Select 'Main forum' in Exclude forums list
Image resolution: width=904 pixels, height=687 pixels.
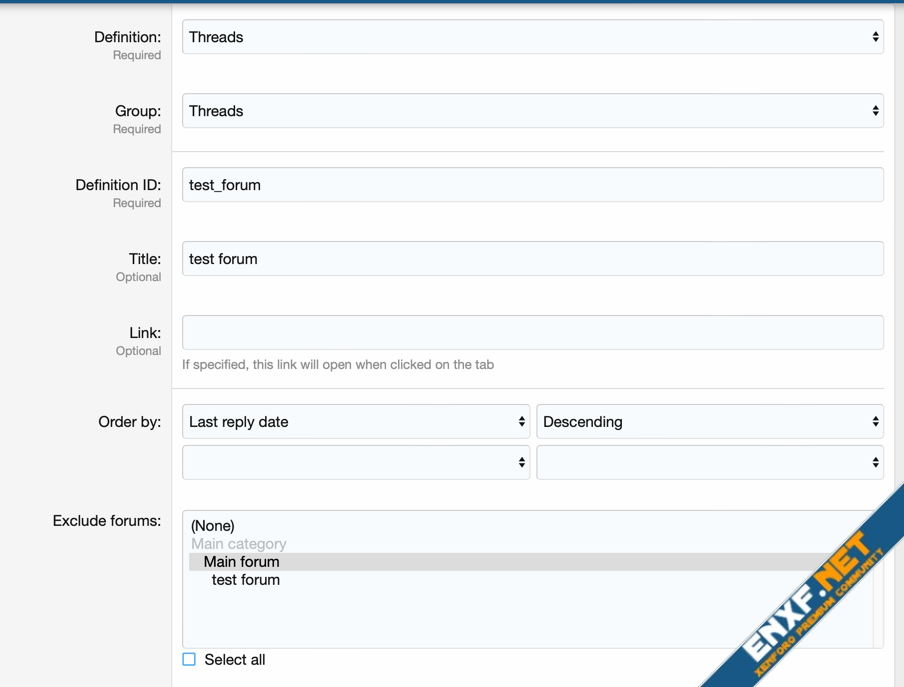click(242, 562)
